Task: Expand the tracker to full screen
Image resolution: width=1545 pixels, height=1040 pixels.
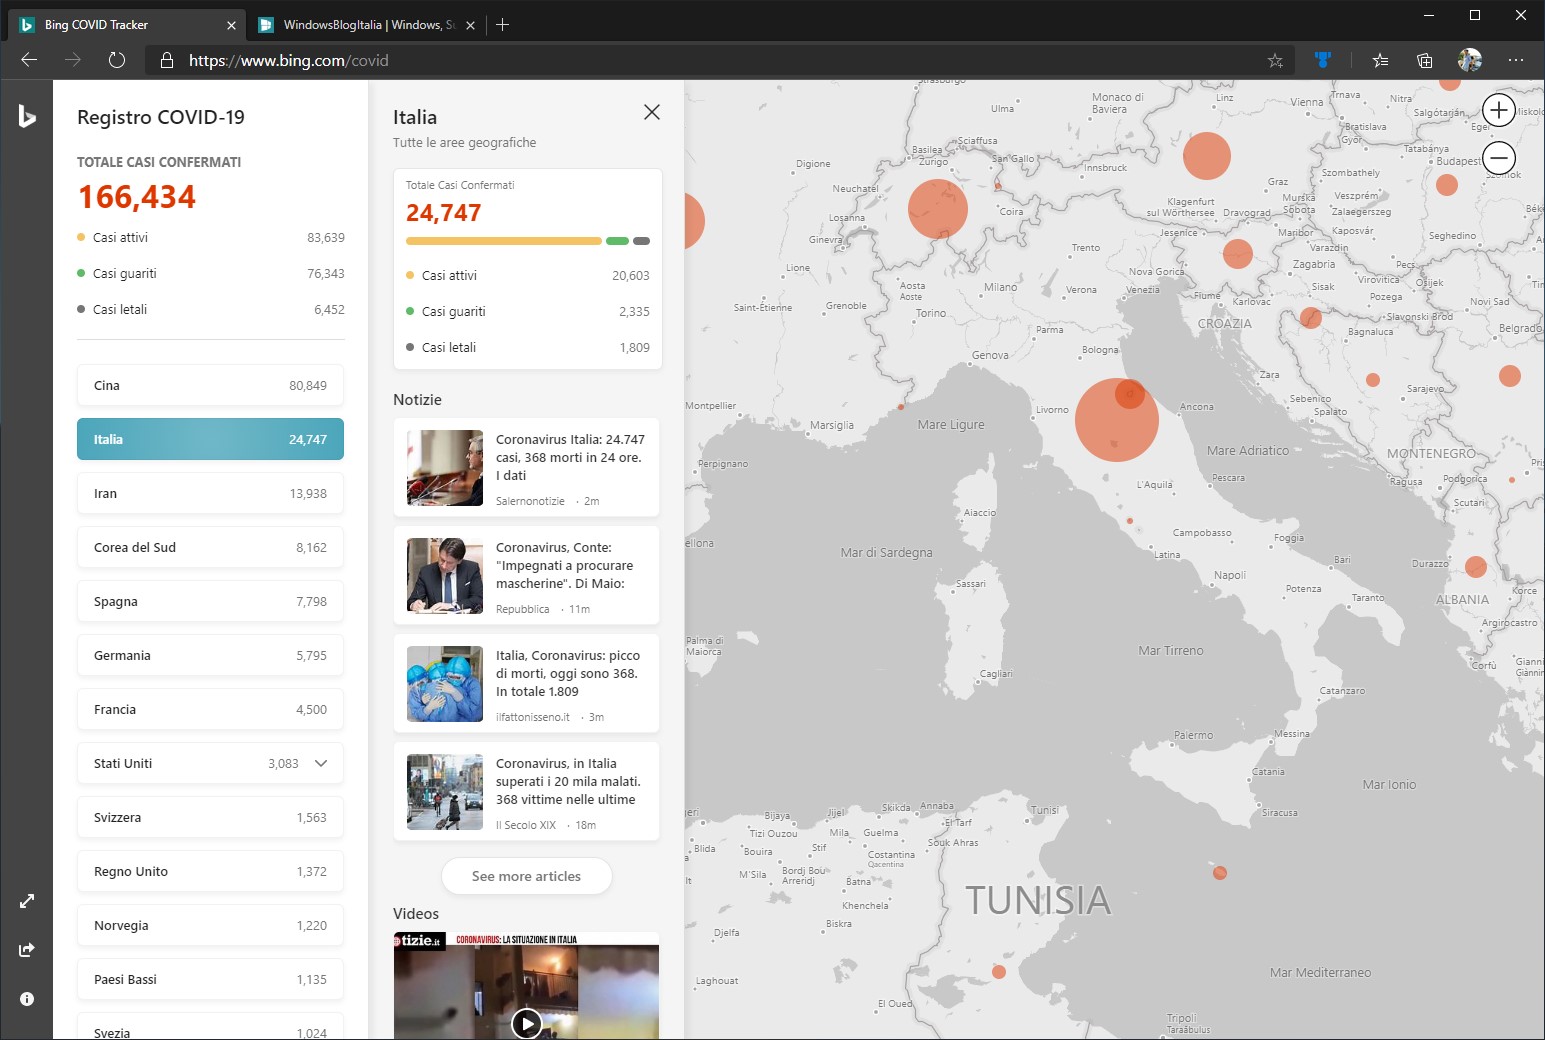Action: coord(27,901)
